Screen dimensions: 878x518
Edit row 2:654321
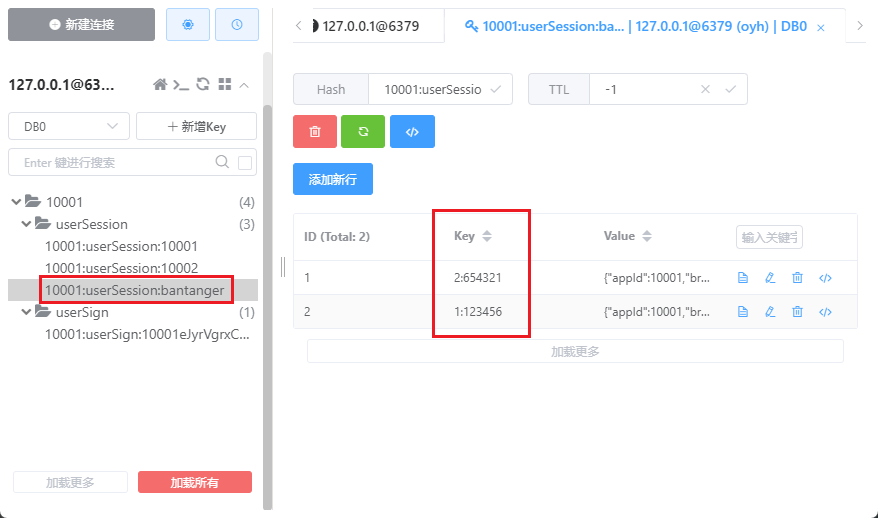[770, 278]
